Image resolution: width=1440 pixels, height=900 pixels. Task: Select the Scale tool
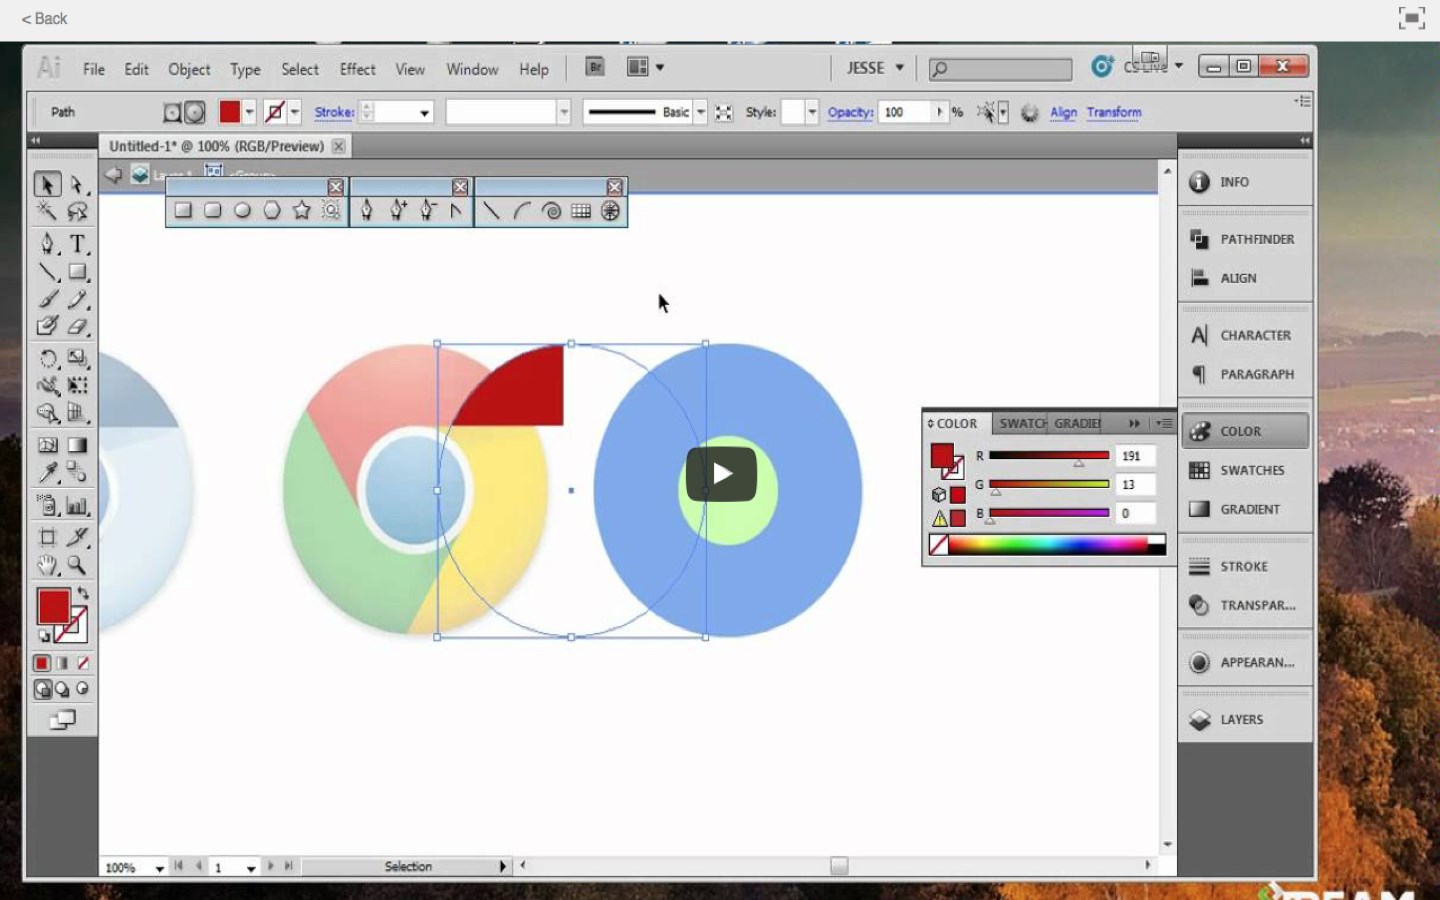77,358
